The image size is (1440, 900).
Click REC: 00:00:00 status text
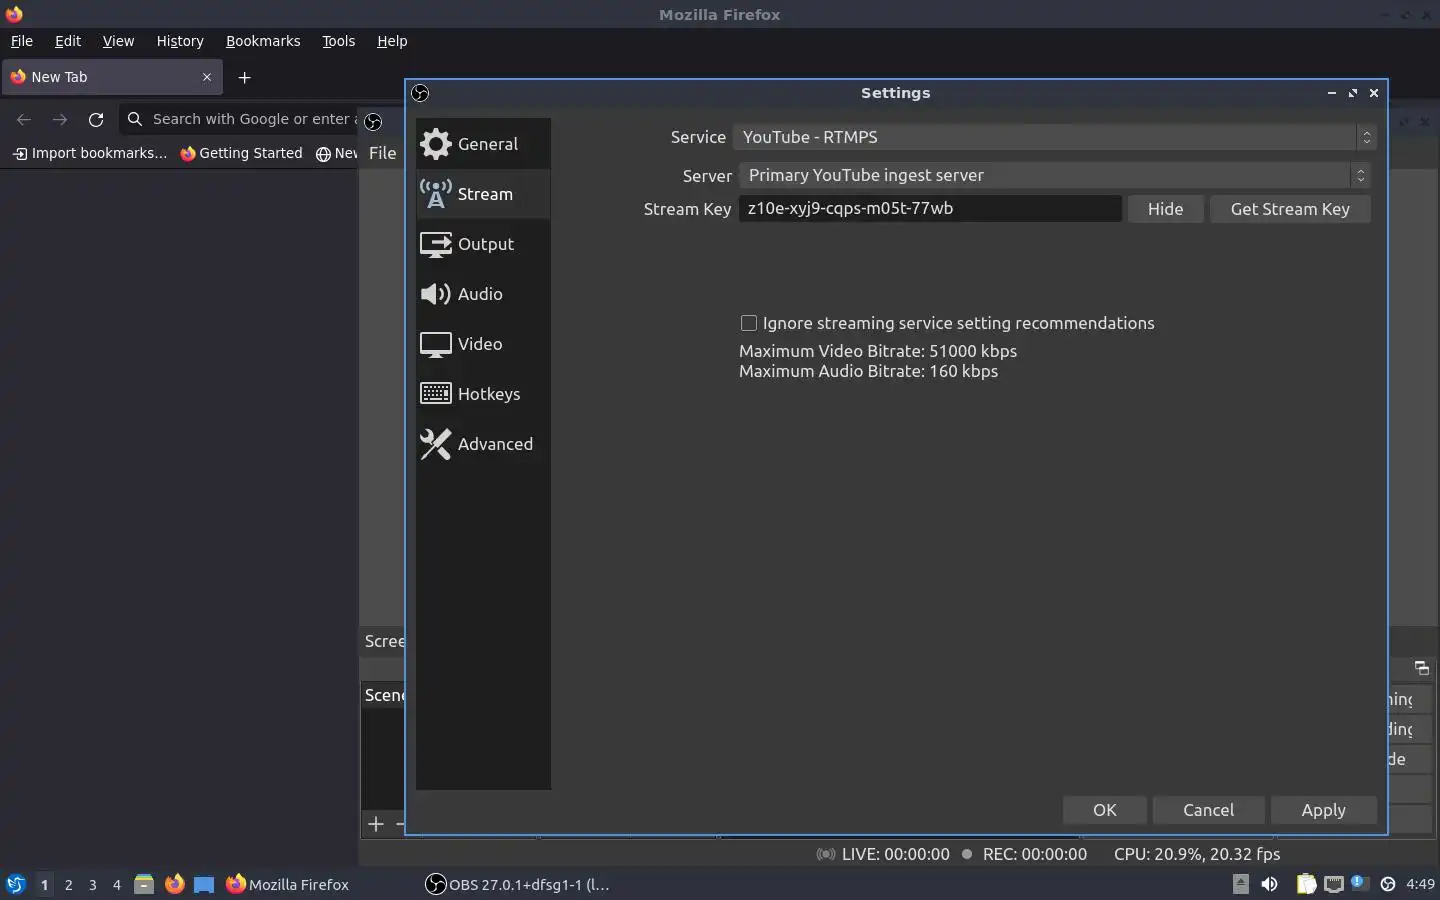point(1034,854)
